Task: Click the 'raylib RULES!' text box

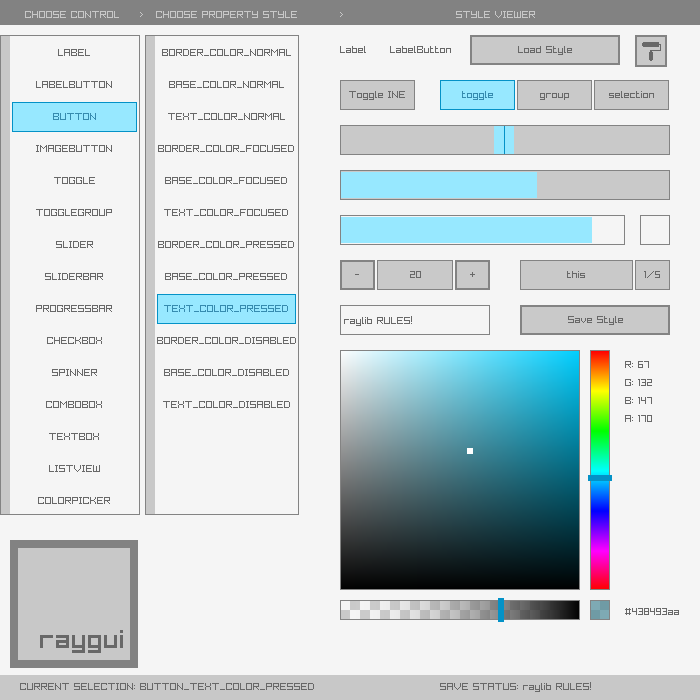Action: pyautogui.click(x=415, y=320)
